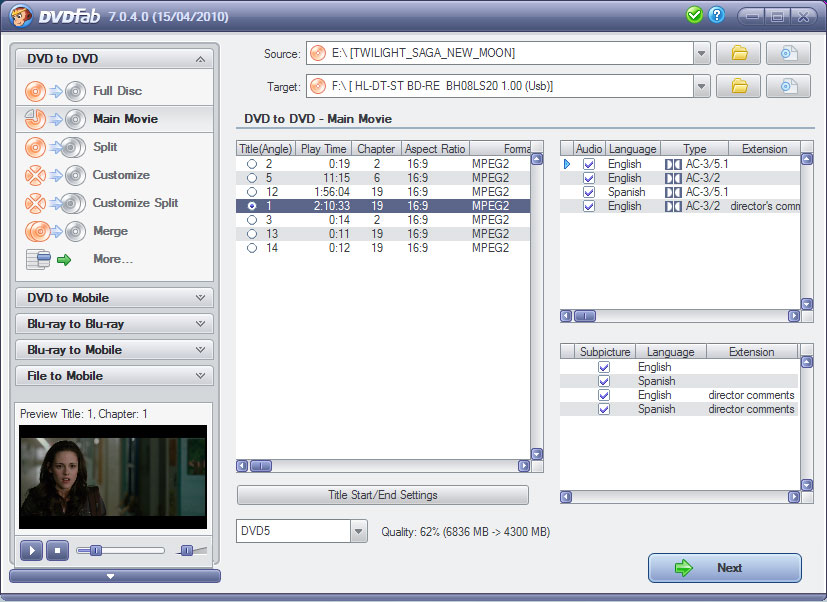Browse source folder with yellow folder icon
This screenshot has width=827, height=602.
pos(738,53)
